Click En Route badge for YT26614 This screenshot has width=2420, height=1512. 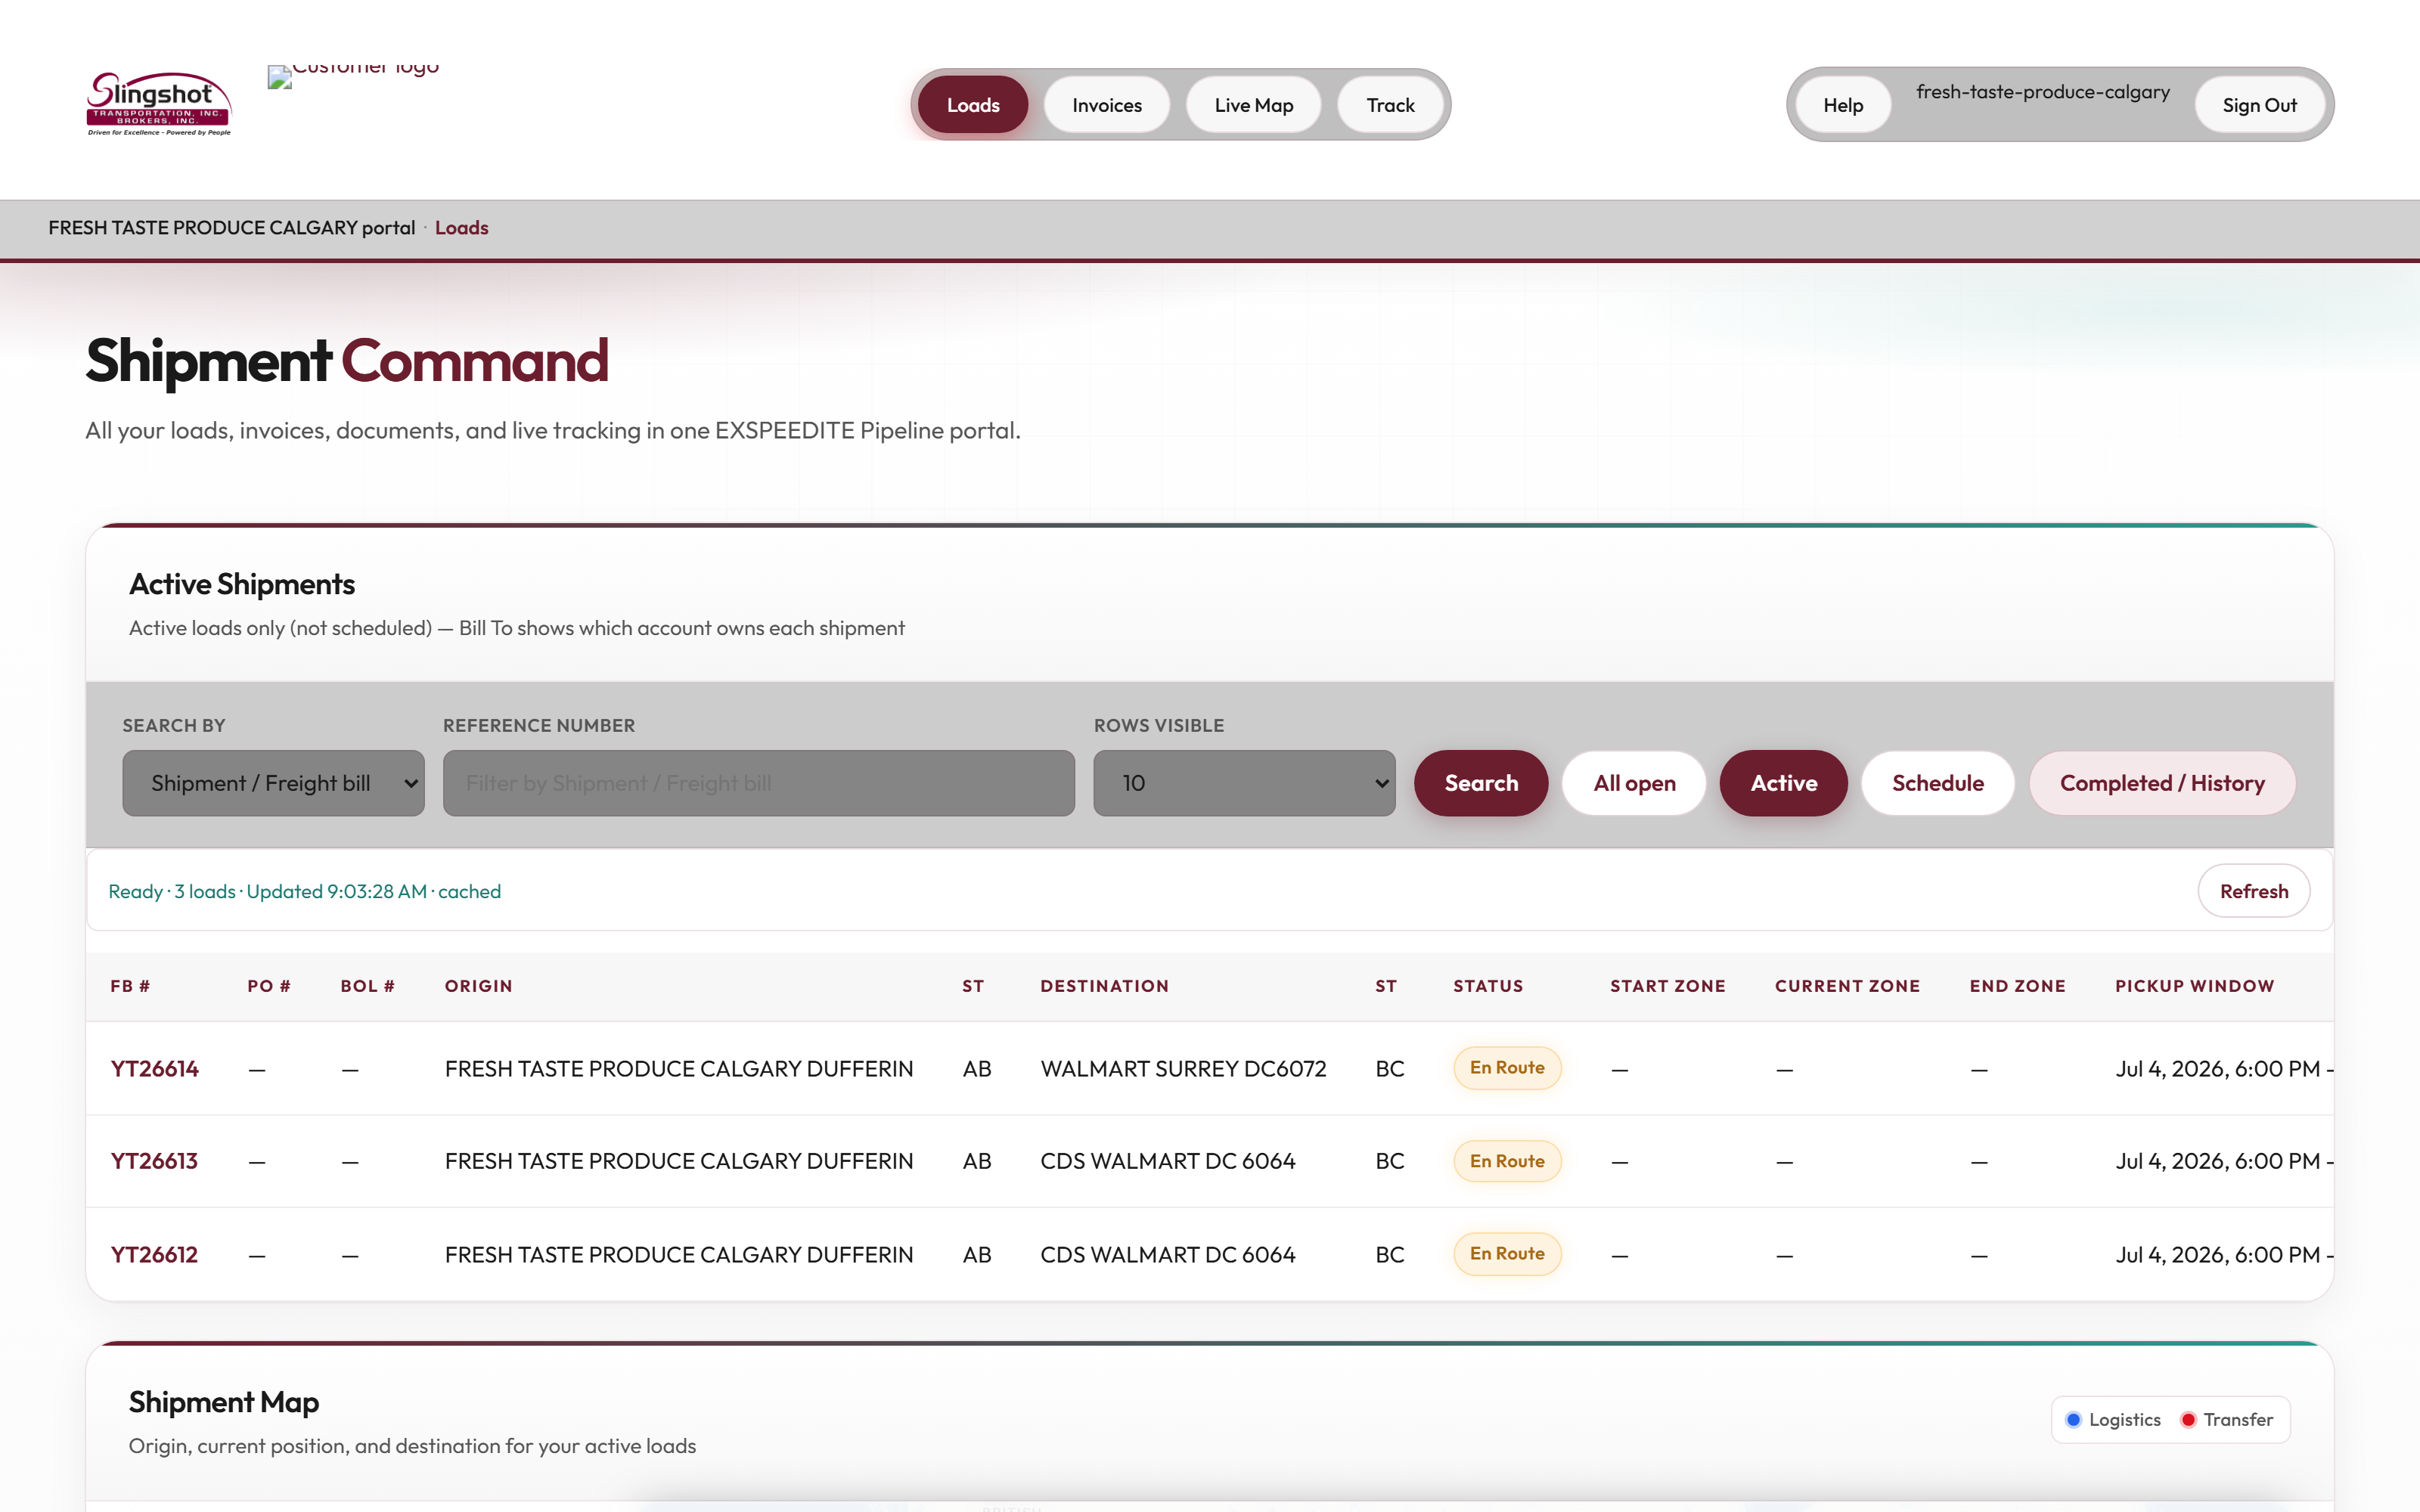pos(1507,1068)
